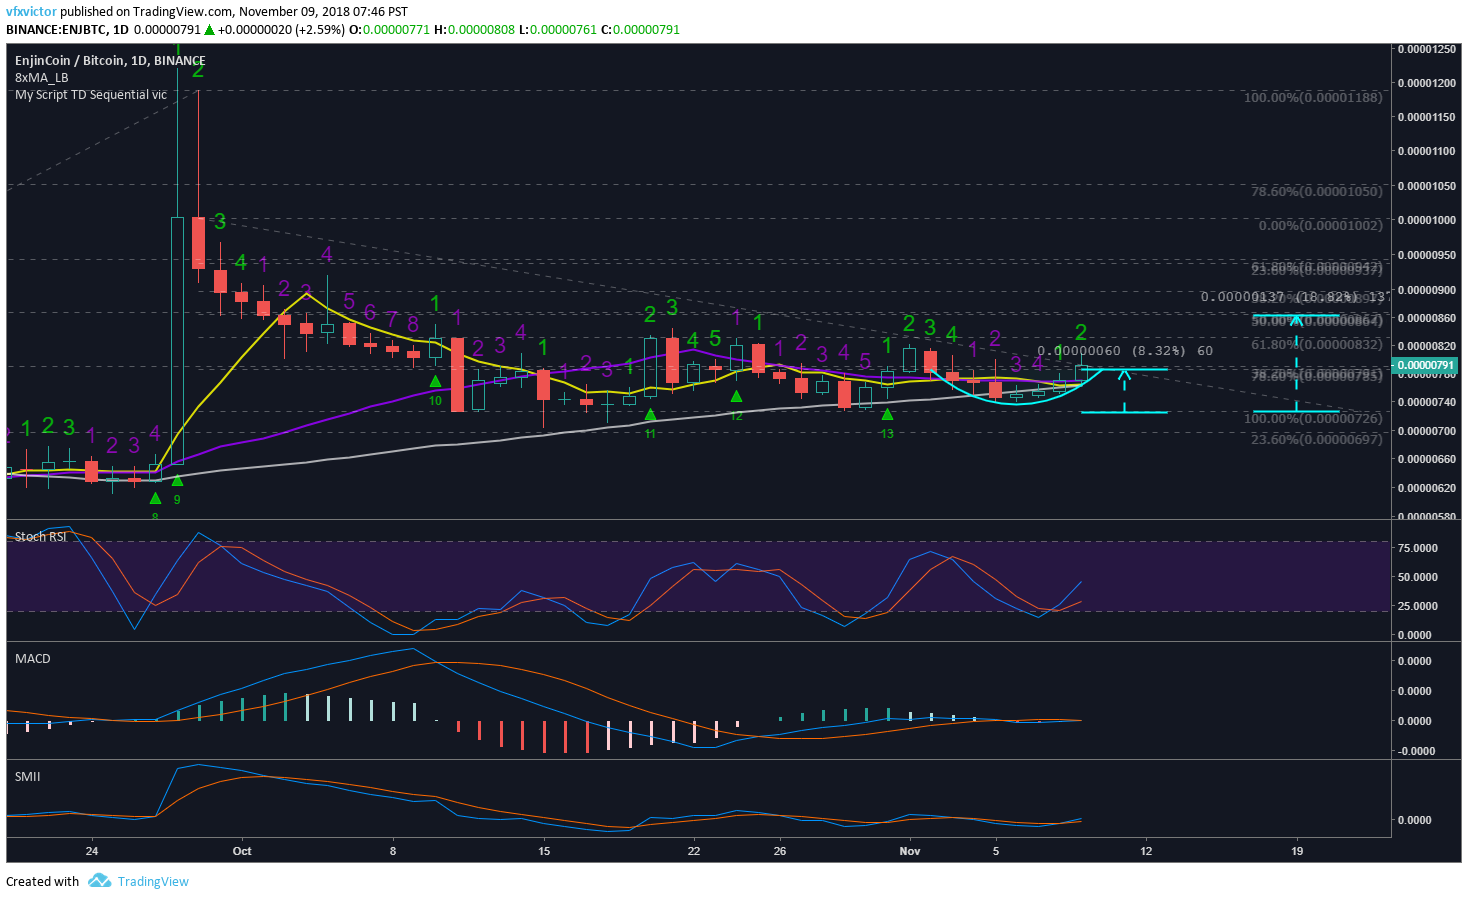This screenshot has width=1468, height=899.
Task: Click the Fib label 61.80%(0.00000832)
Action: coord(1317,344)
